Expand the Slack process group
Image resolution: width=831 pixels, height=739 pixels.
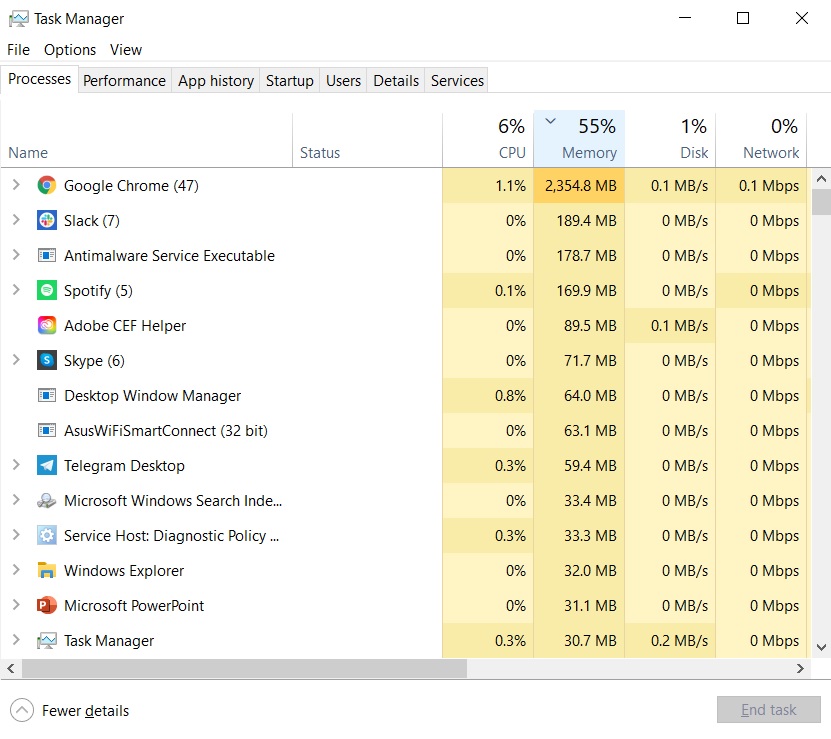coord(16,220)
